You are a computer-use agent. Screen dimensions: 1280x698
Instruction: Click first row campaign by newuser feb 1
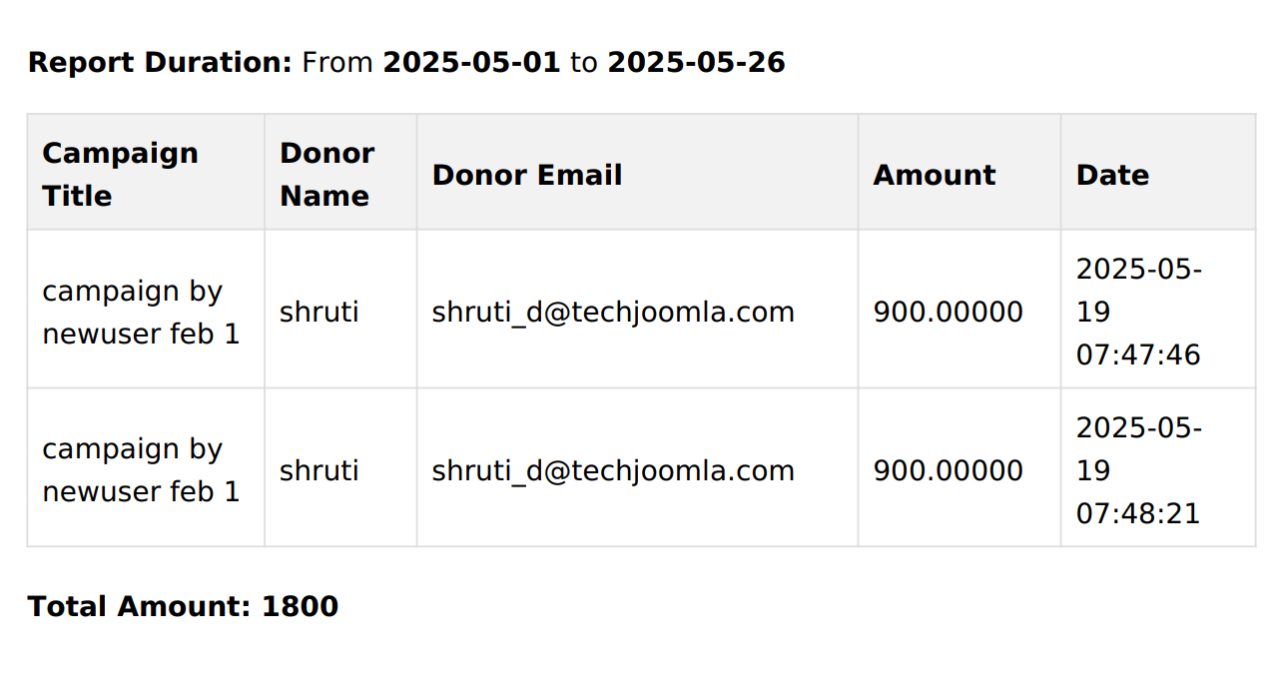tap(141, 312)
